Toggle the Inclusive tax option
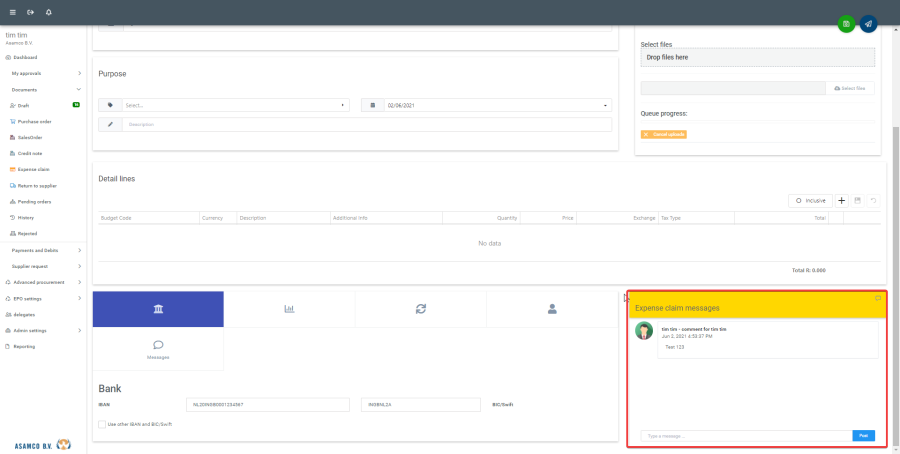This screenshot has width=900, height=454. pyautogui.click(x=810, y=200)
